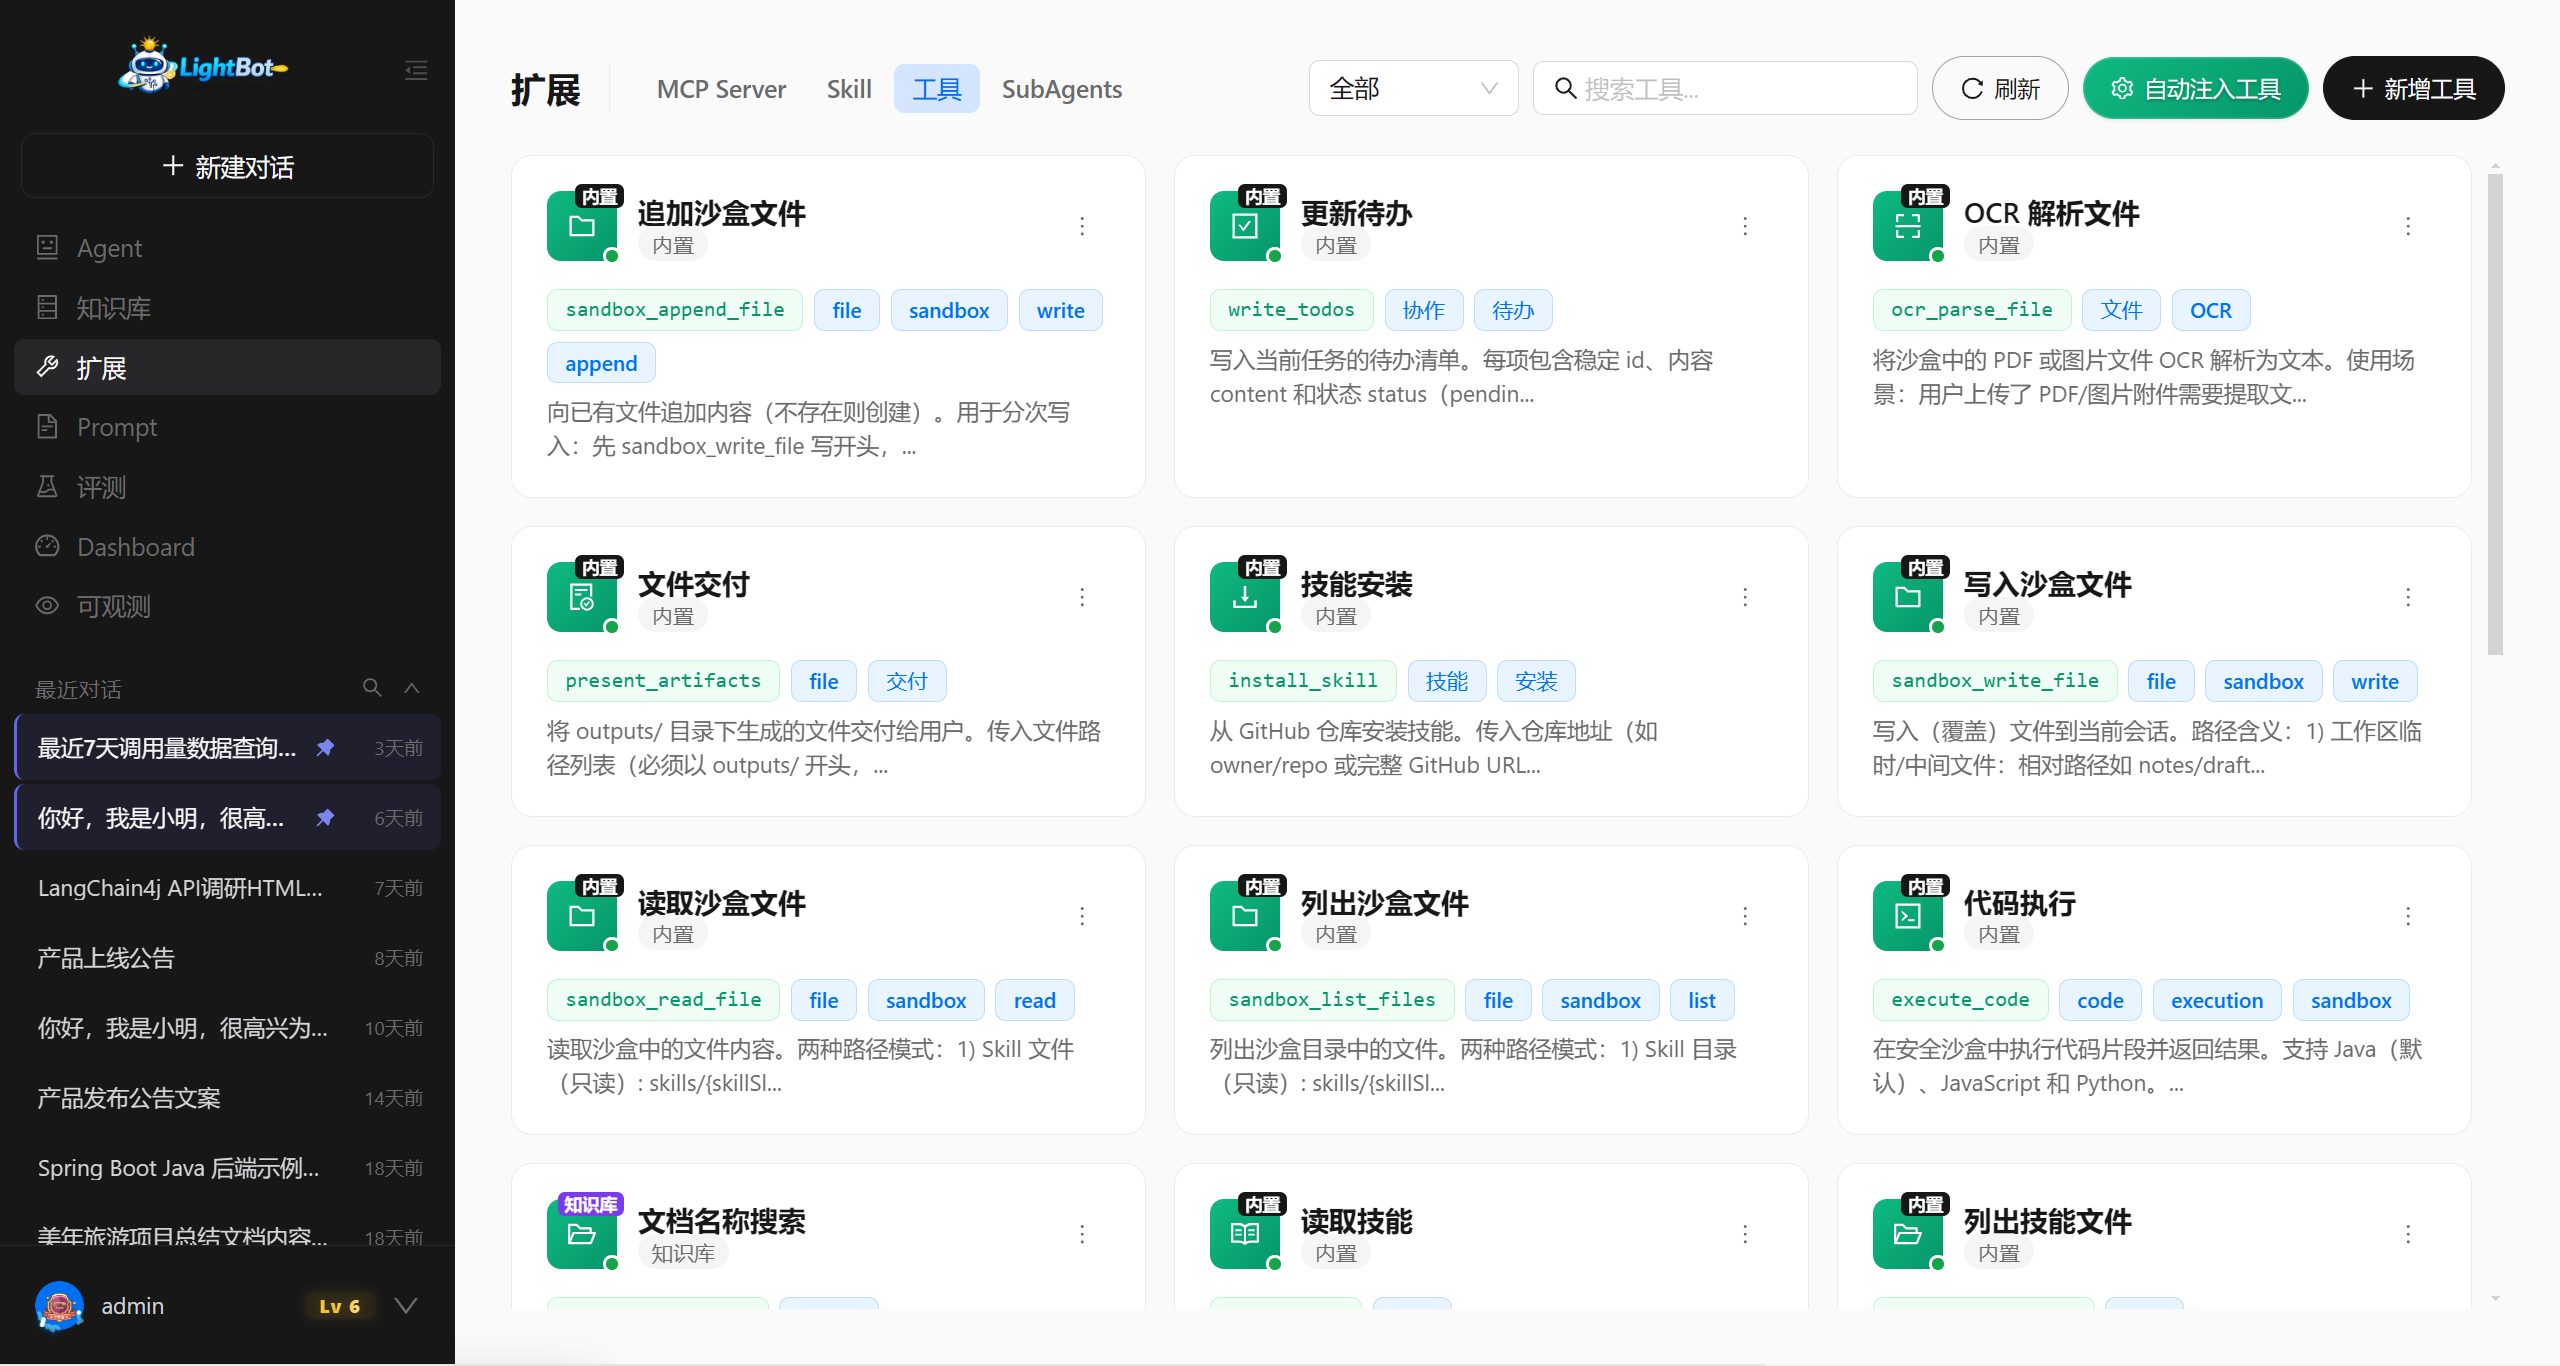This screenshot has width=2560, height=1366.
Task: Expand the admin user menu chevron
Action: tap(406, 1306)
